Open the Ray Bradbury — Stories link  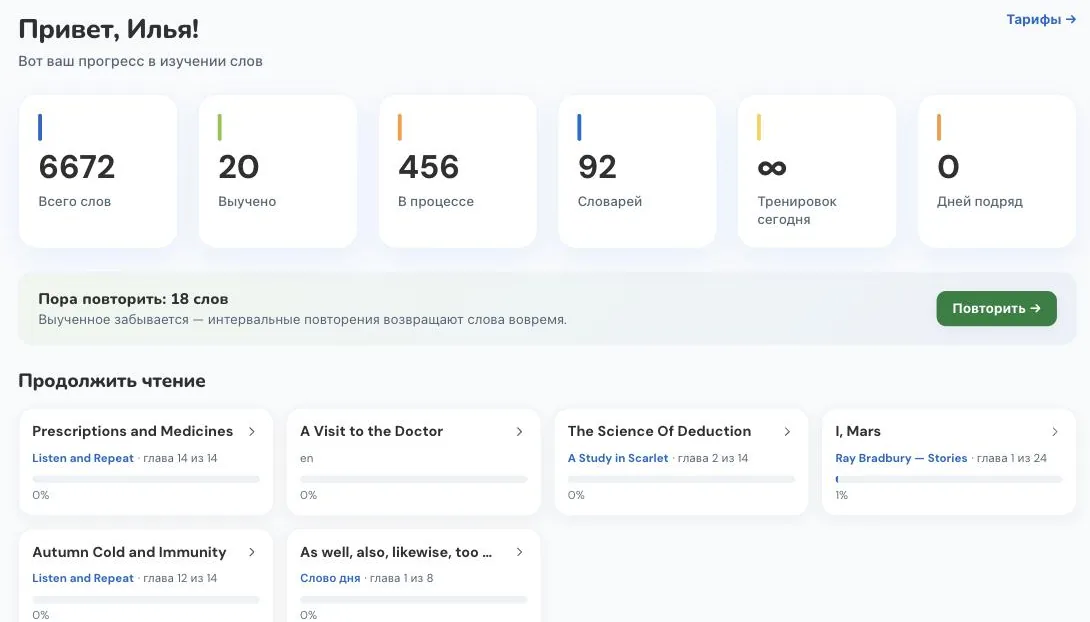point(901,458)
